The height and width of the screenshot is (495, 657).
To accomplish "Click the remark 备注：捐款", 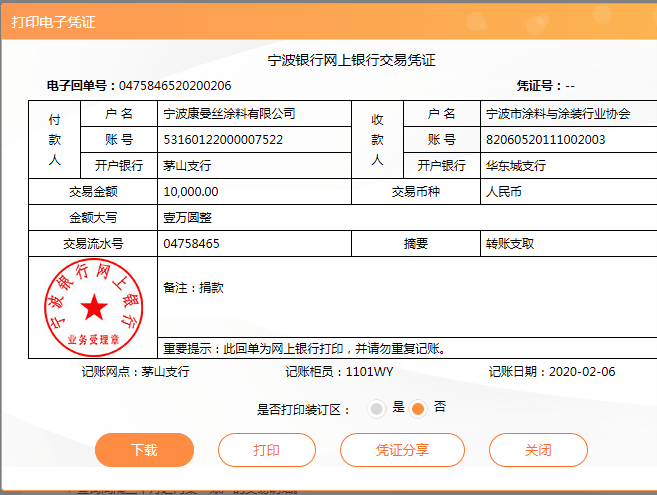I will point(193,288).
